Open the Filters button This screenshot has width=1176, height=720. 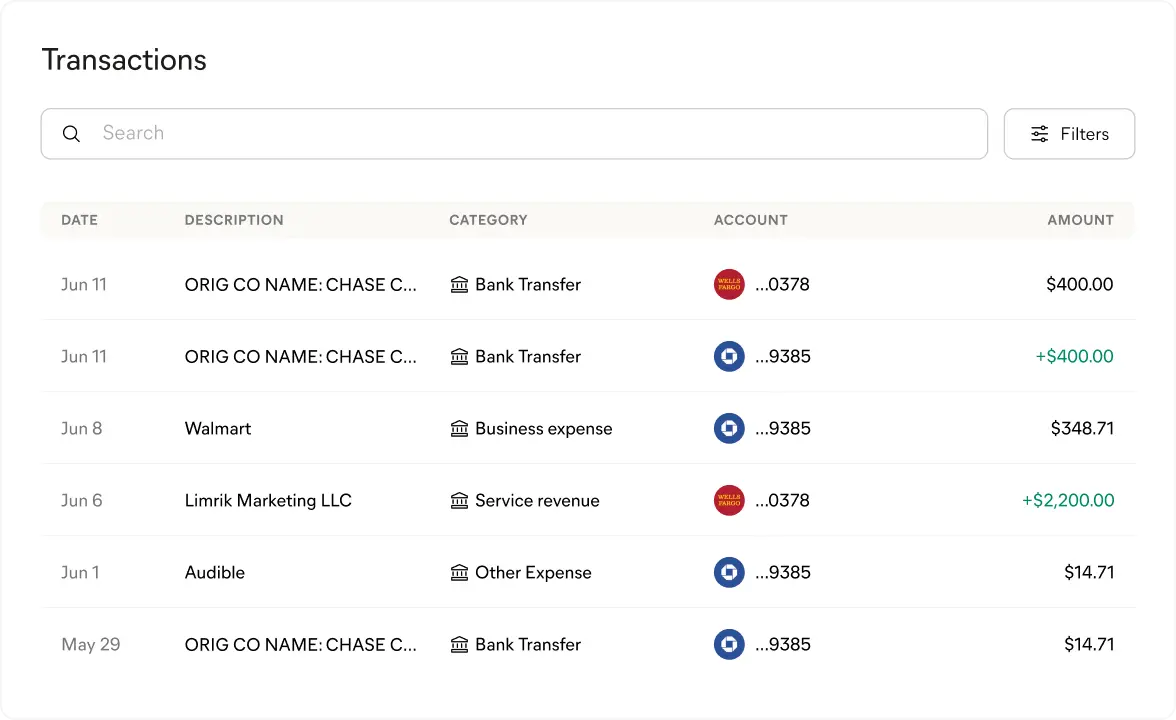[x=1069, y=134]
